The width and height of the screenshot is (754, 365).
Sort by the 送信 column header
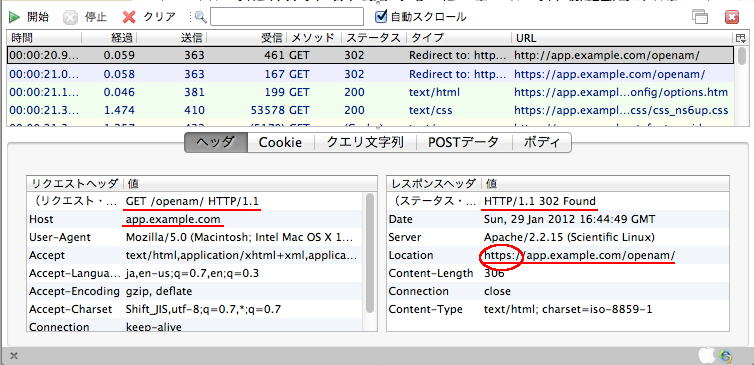click(x=172, y=38)
